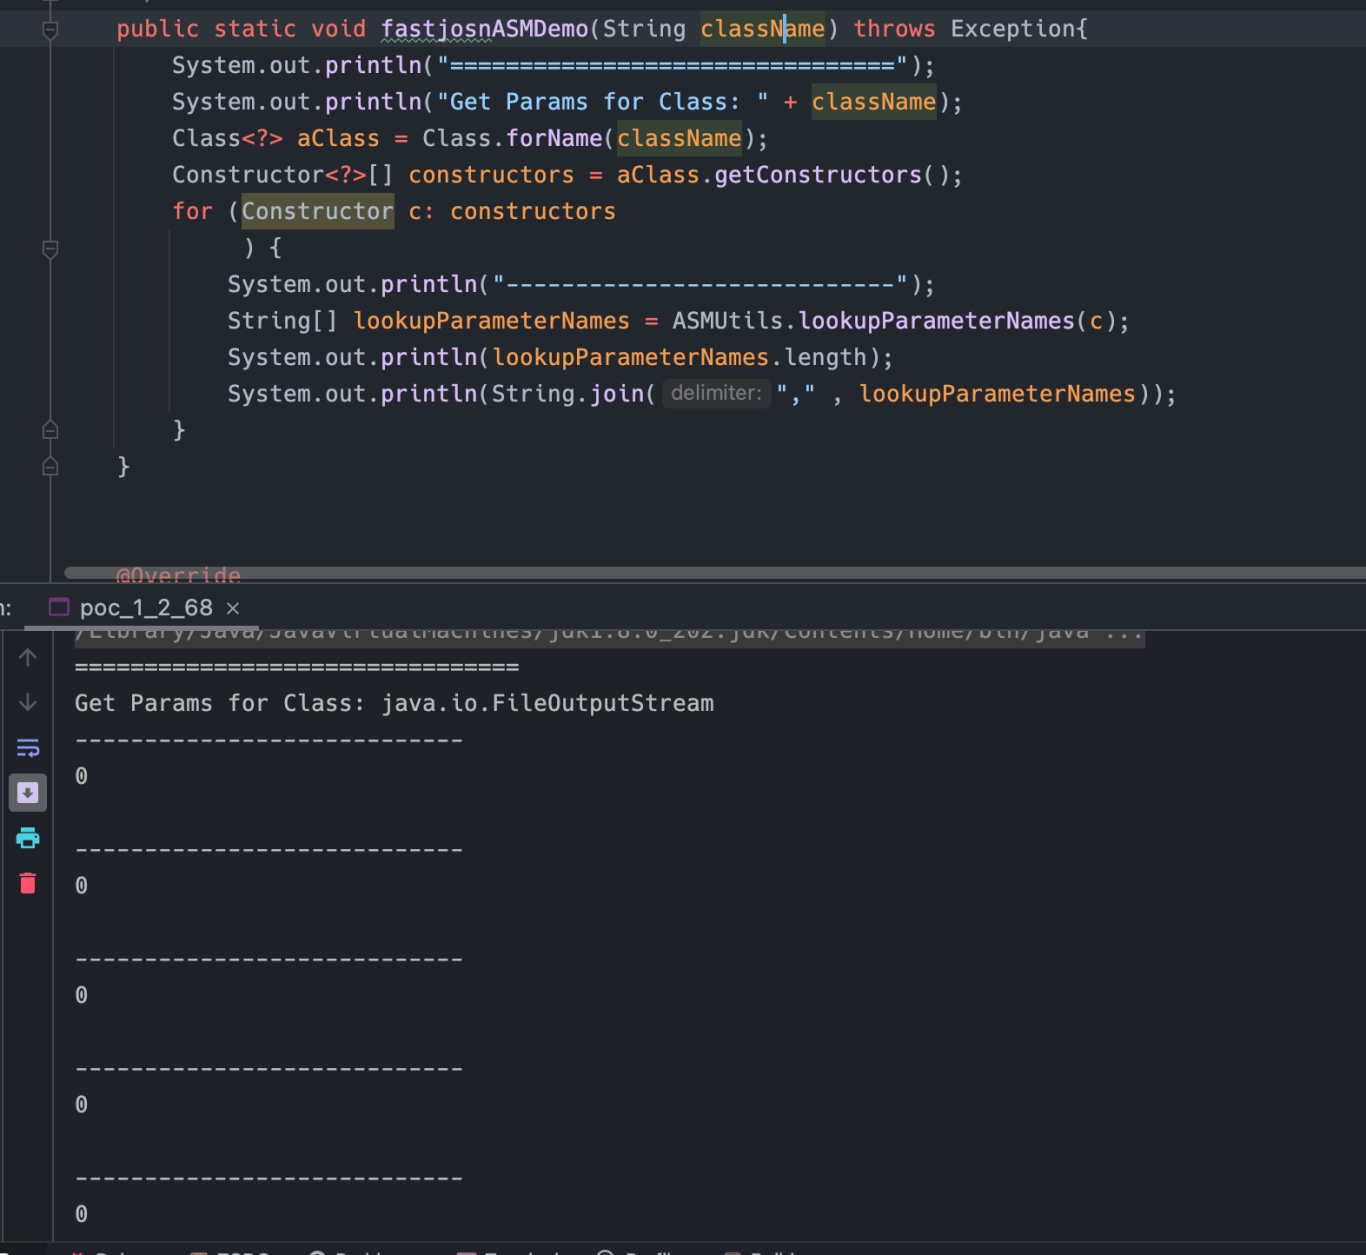The height and width of the screenshot is (1255, 1366).
Task: Click the Print console output icon
Action: (28, 838)
